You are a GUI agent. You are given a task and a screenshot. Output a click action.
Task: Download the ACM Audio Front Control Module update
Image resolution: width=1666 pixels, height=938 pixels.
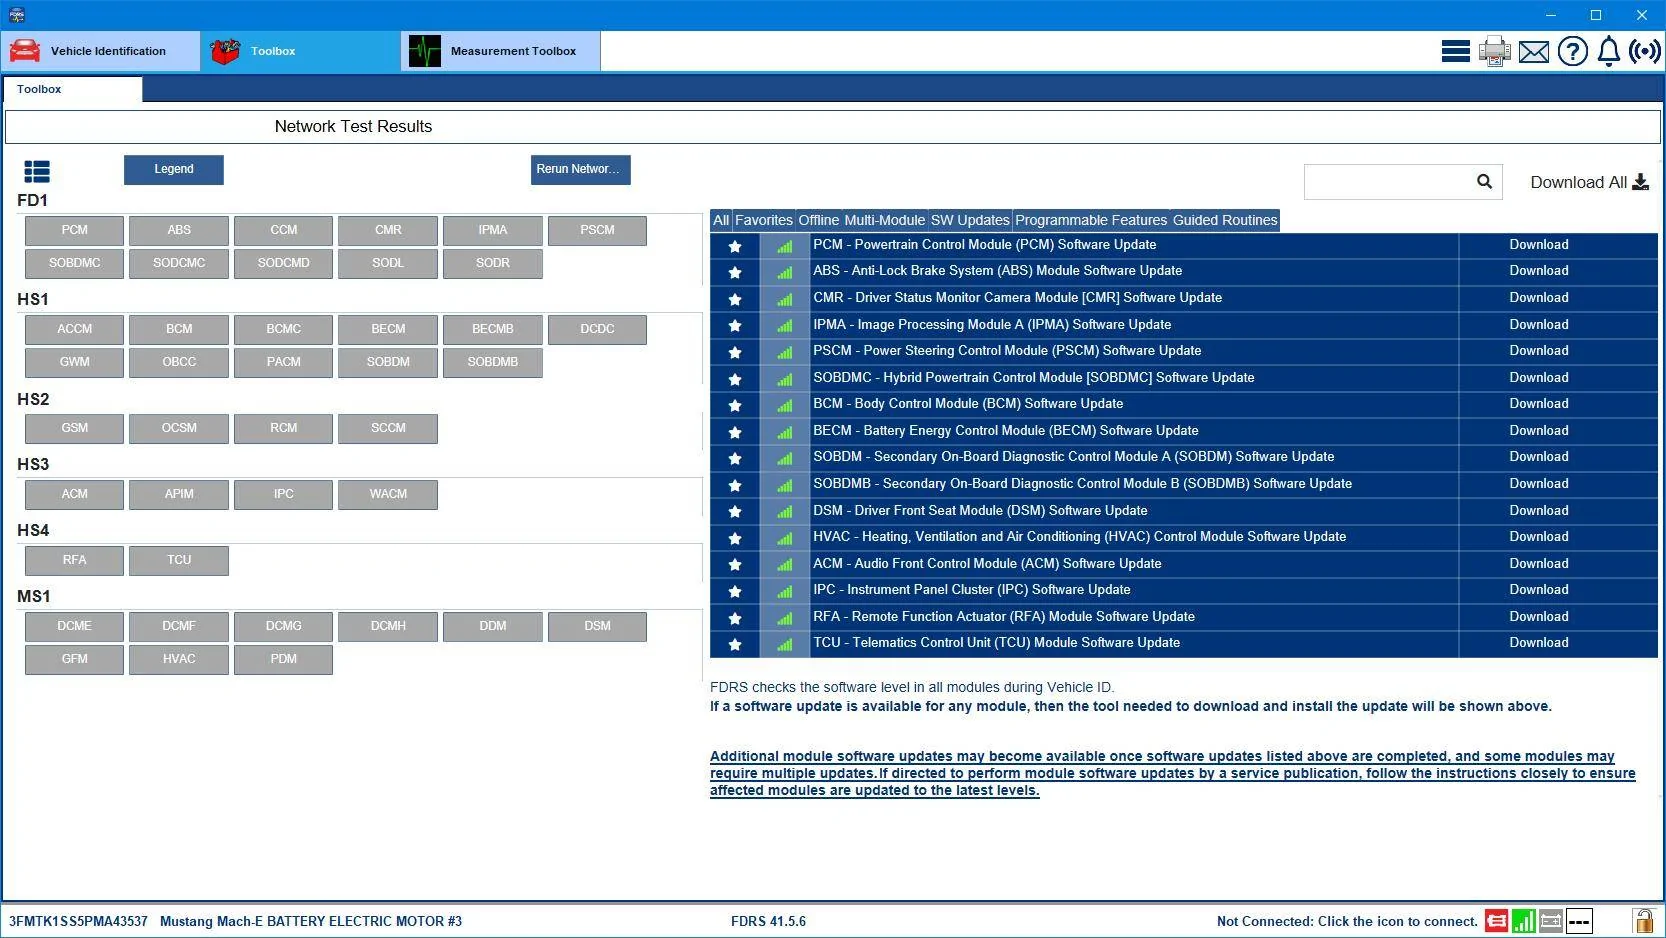pyautogui.click(x=1539, y=563)
